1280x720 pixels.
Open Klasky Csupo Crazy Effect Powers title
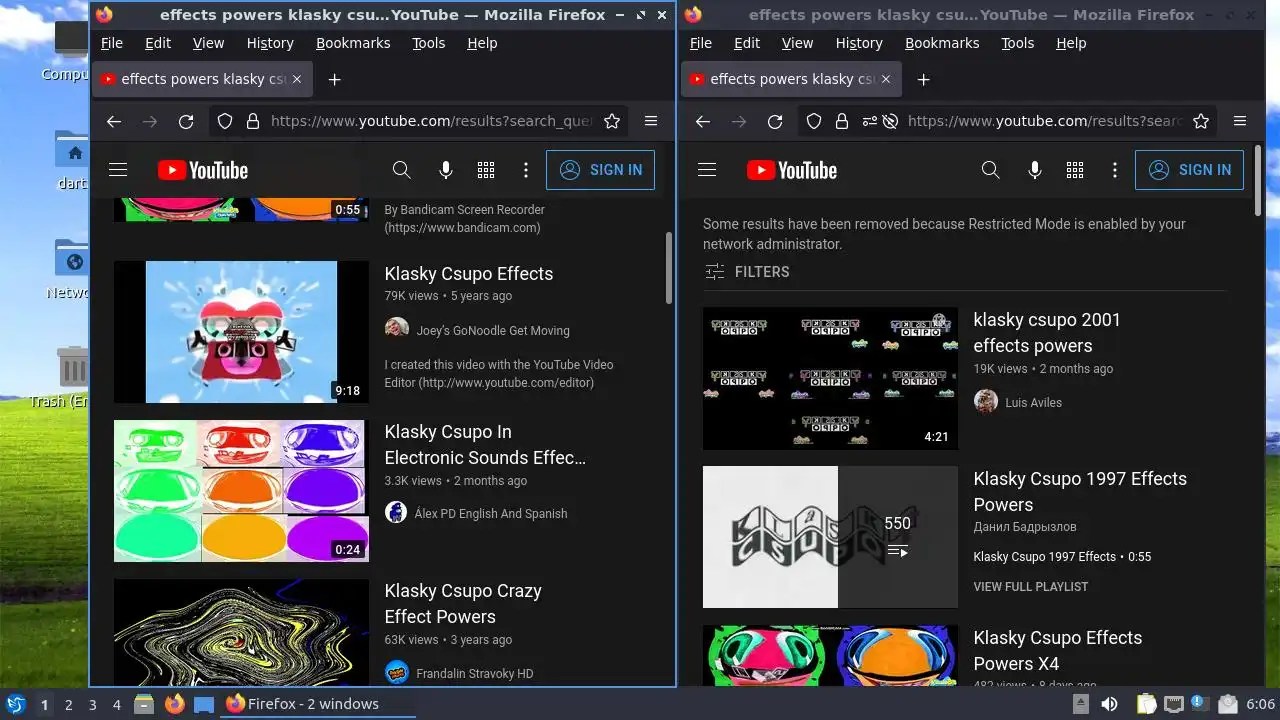coord(463,604)
